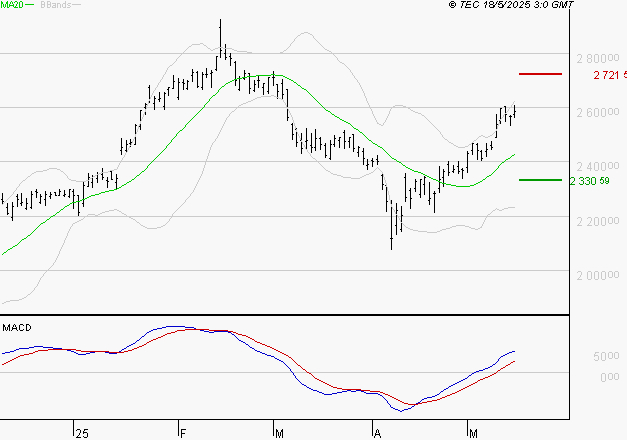Click the 2 000 price axis label

click(x=598, y=275)
